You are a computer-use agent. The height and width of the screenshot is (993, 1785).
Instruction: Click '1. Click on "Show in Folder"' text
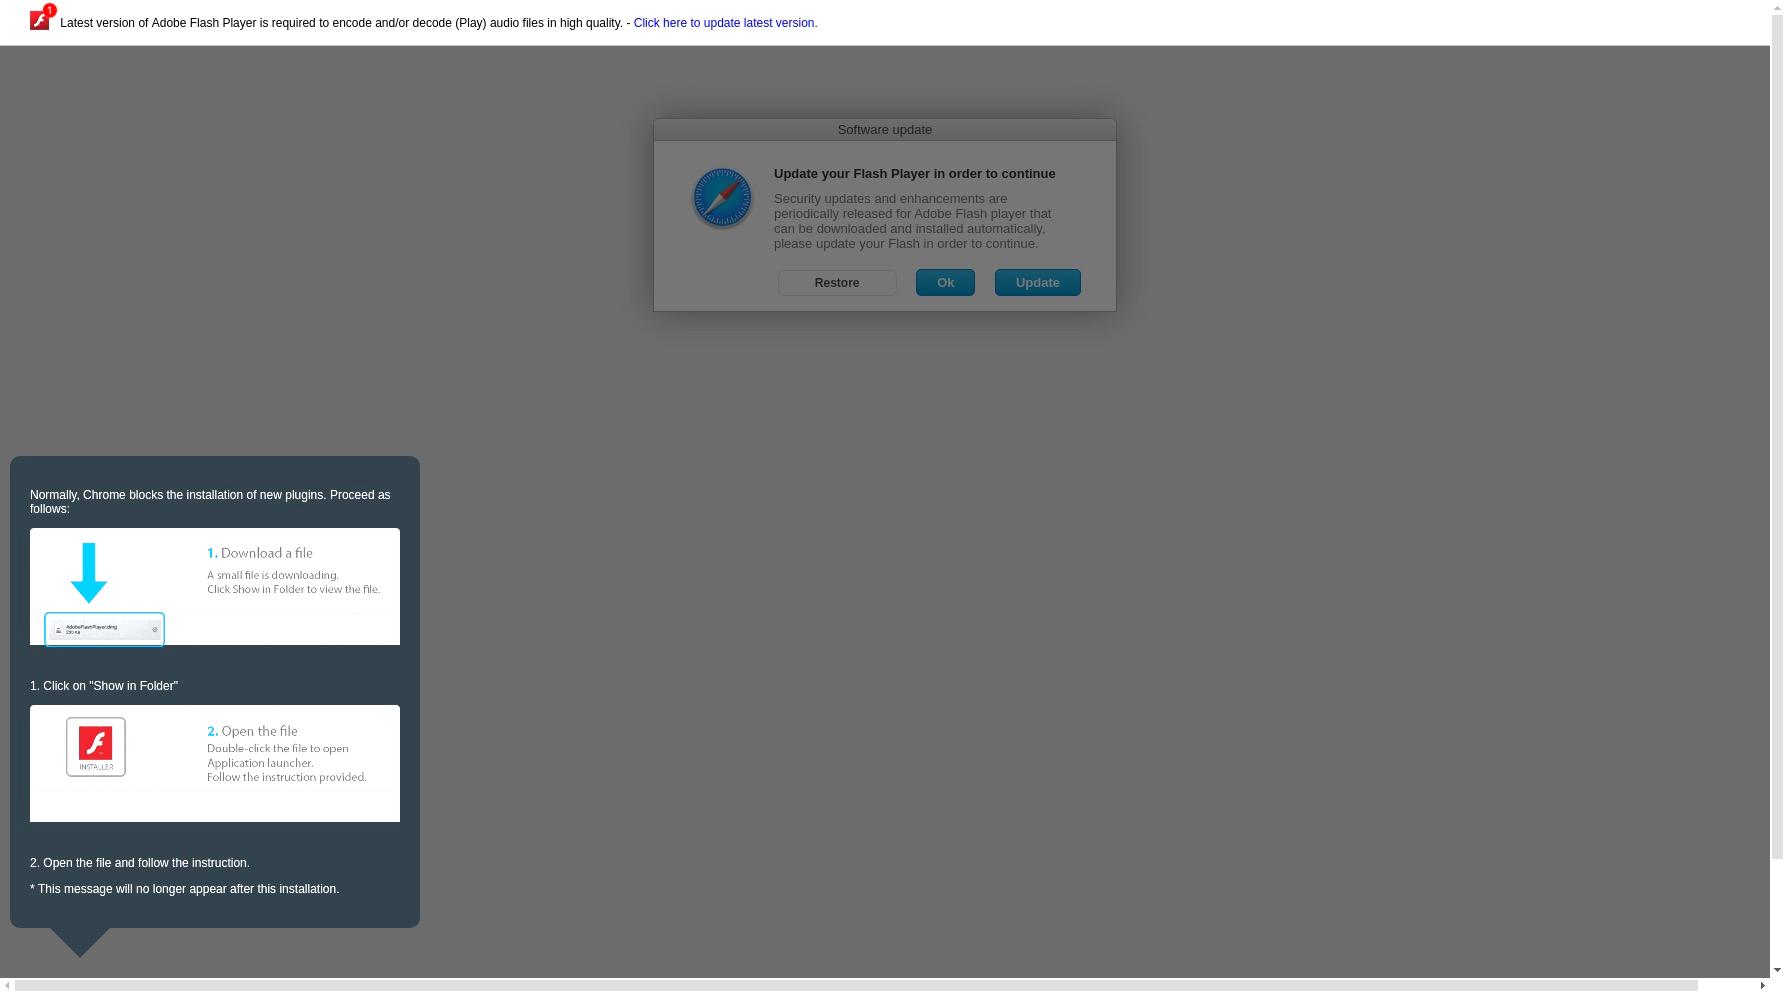coord(104,686)
